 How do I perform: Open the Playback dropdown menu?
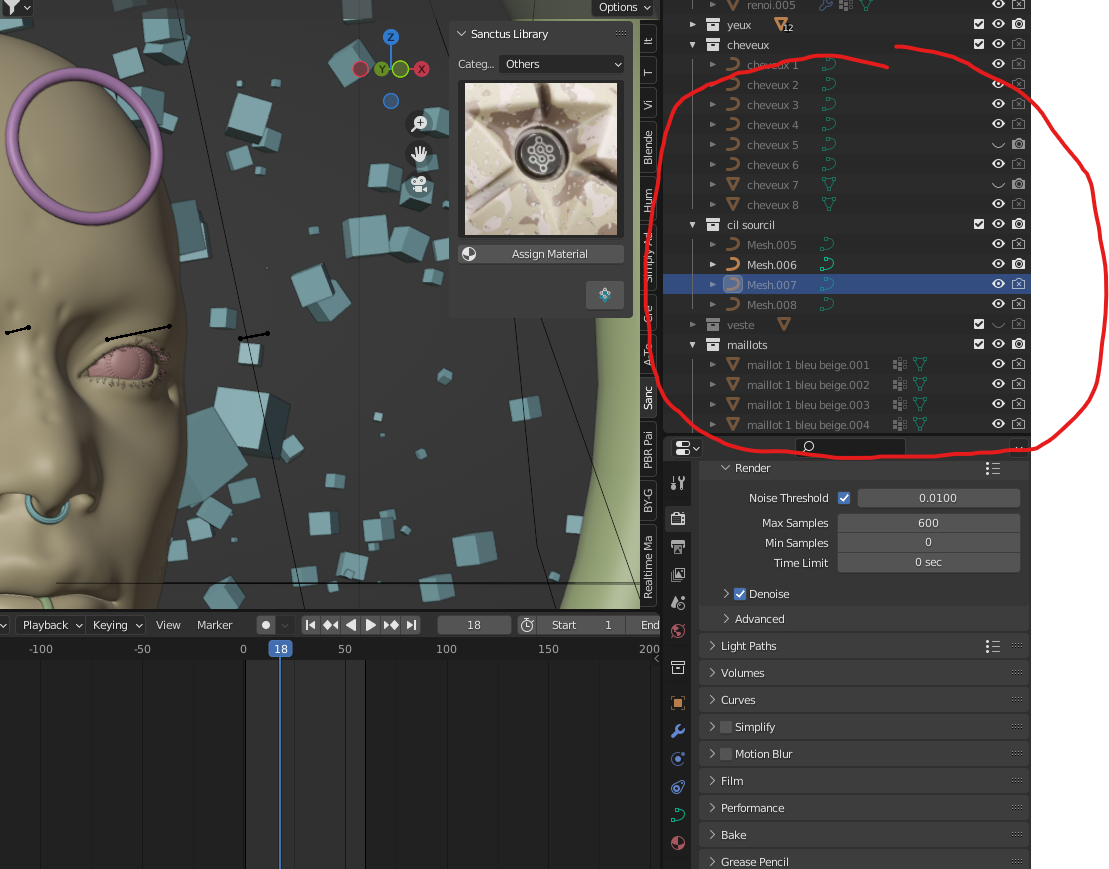51,625
